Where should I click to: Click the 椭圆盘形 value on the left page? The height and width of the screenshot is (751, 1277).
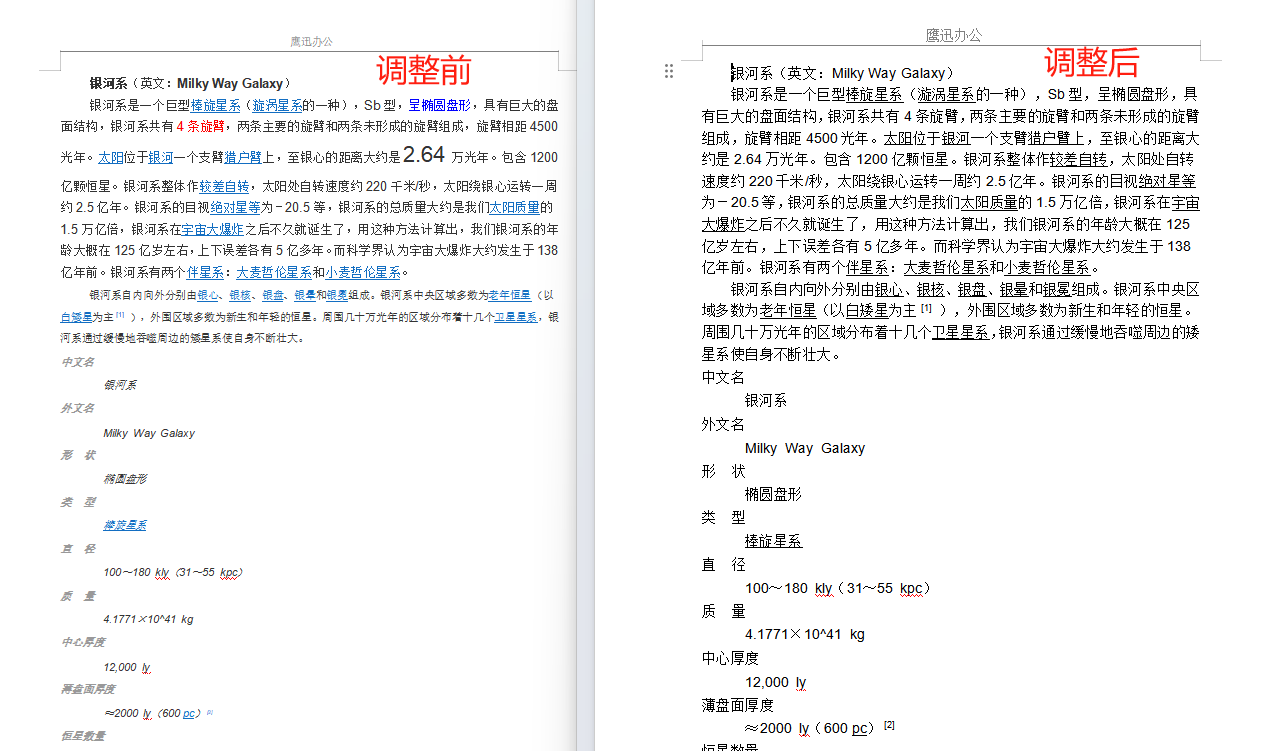(x=125, y=479)
